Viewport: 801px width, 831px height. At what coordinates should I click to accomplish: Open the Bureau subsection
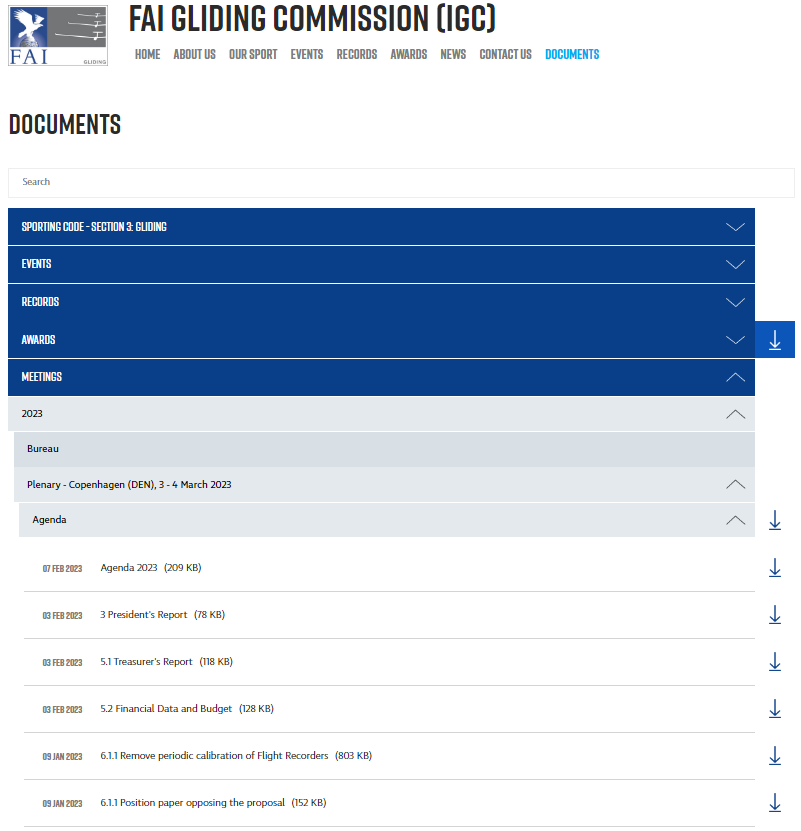[384, 449]
